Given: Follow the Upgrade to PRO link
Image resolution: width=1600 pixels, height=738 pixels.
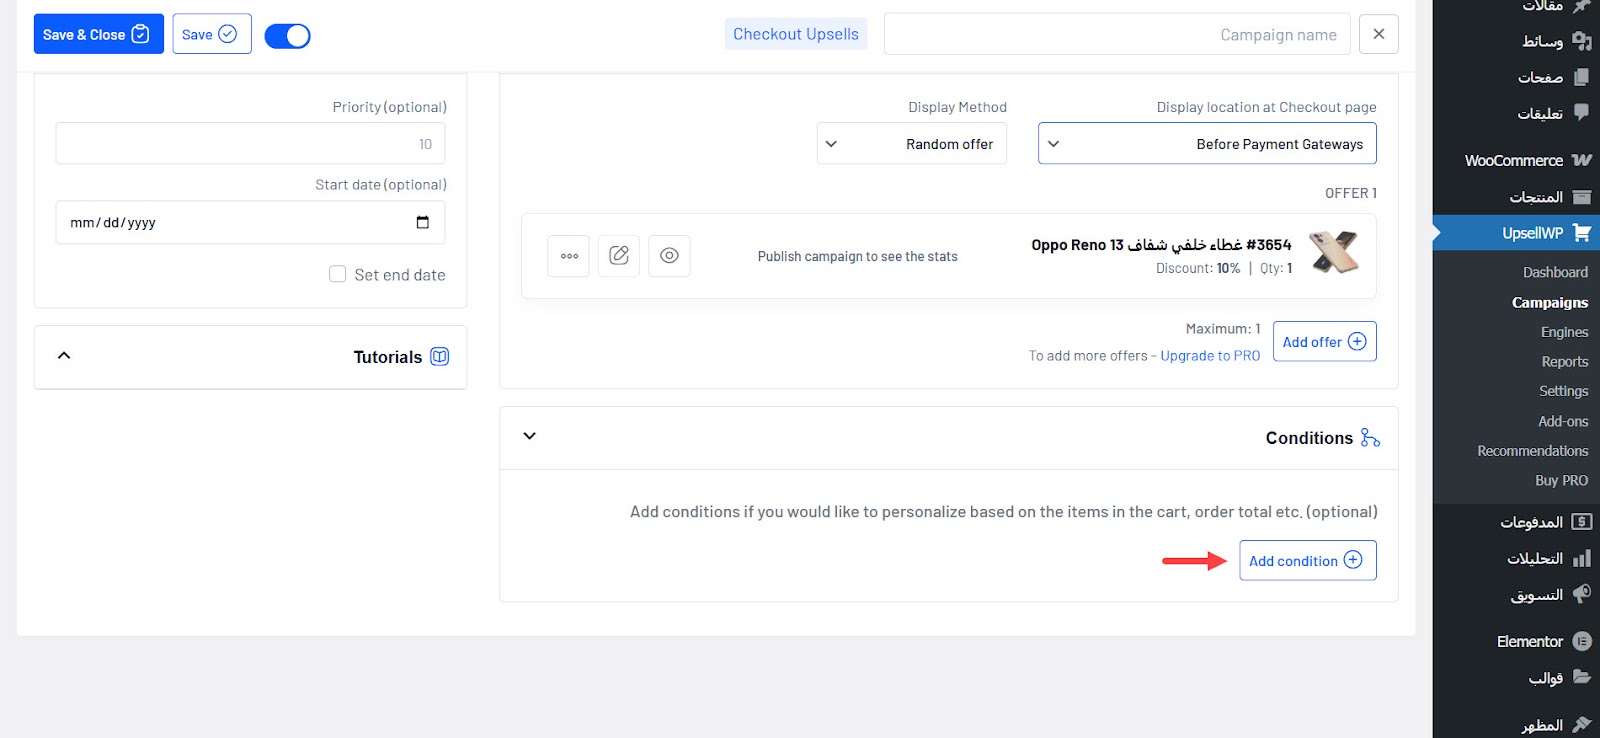Looking at the screenshot, I should coord(1210,356).
